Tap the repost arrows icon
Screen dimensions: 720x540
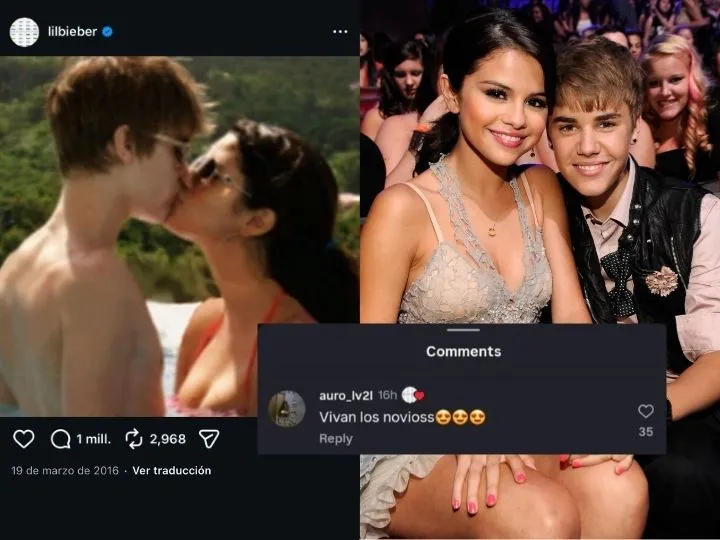(134, 438)
